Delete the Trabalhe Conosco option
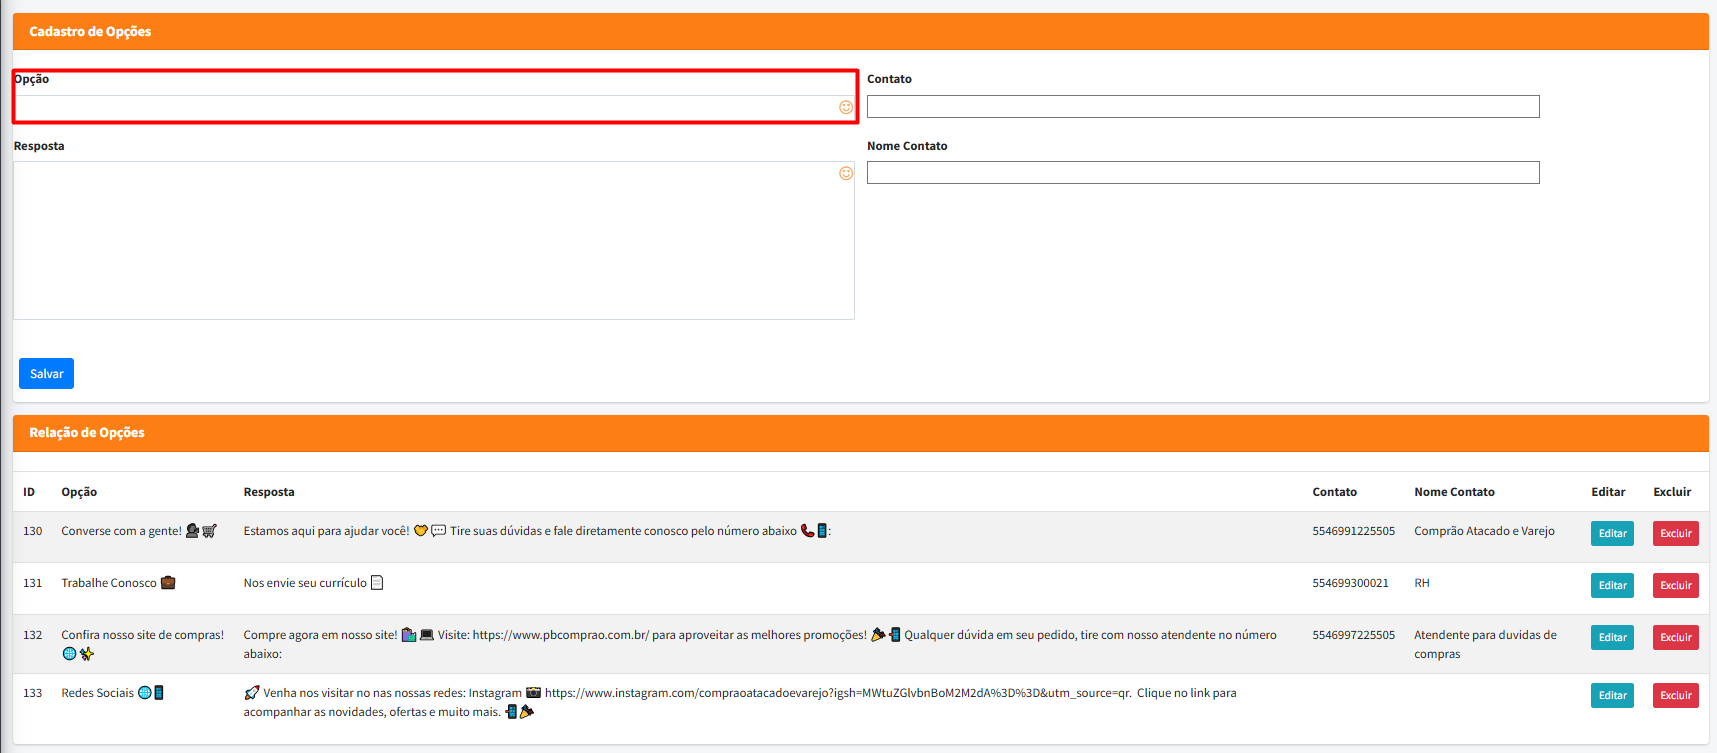 1675,586
